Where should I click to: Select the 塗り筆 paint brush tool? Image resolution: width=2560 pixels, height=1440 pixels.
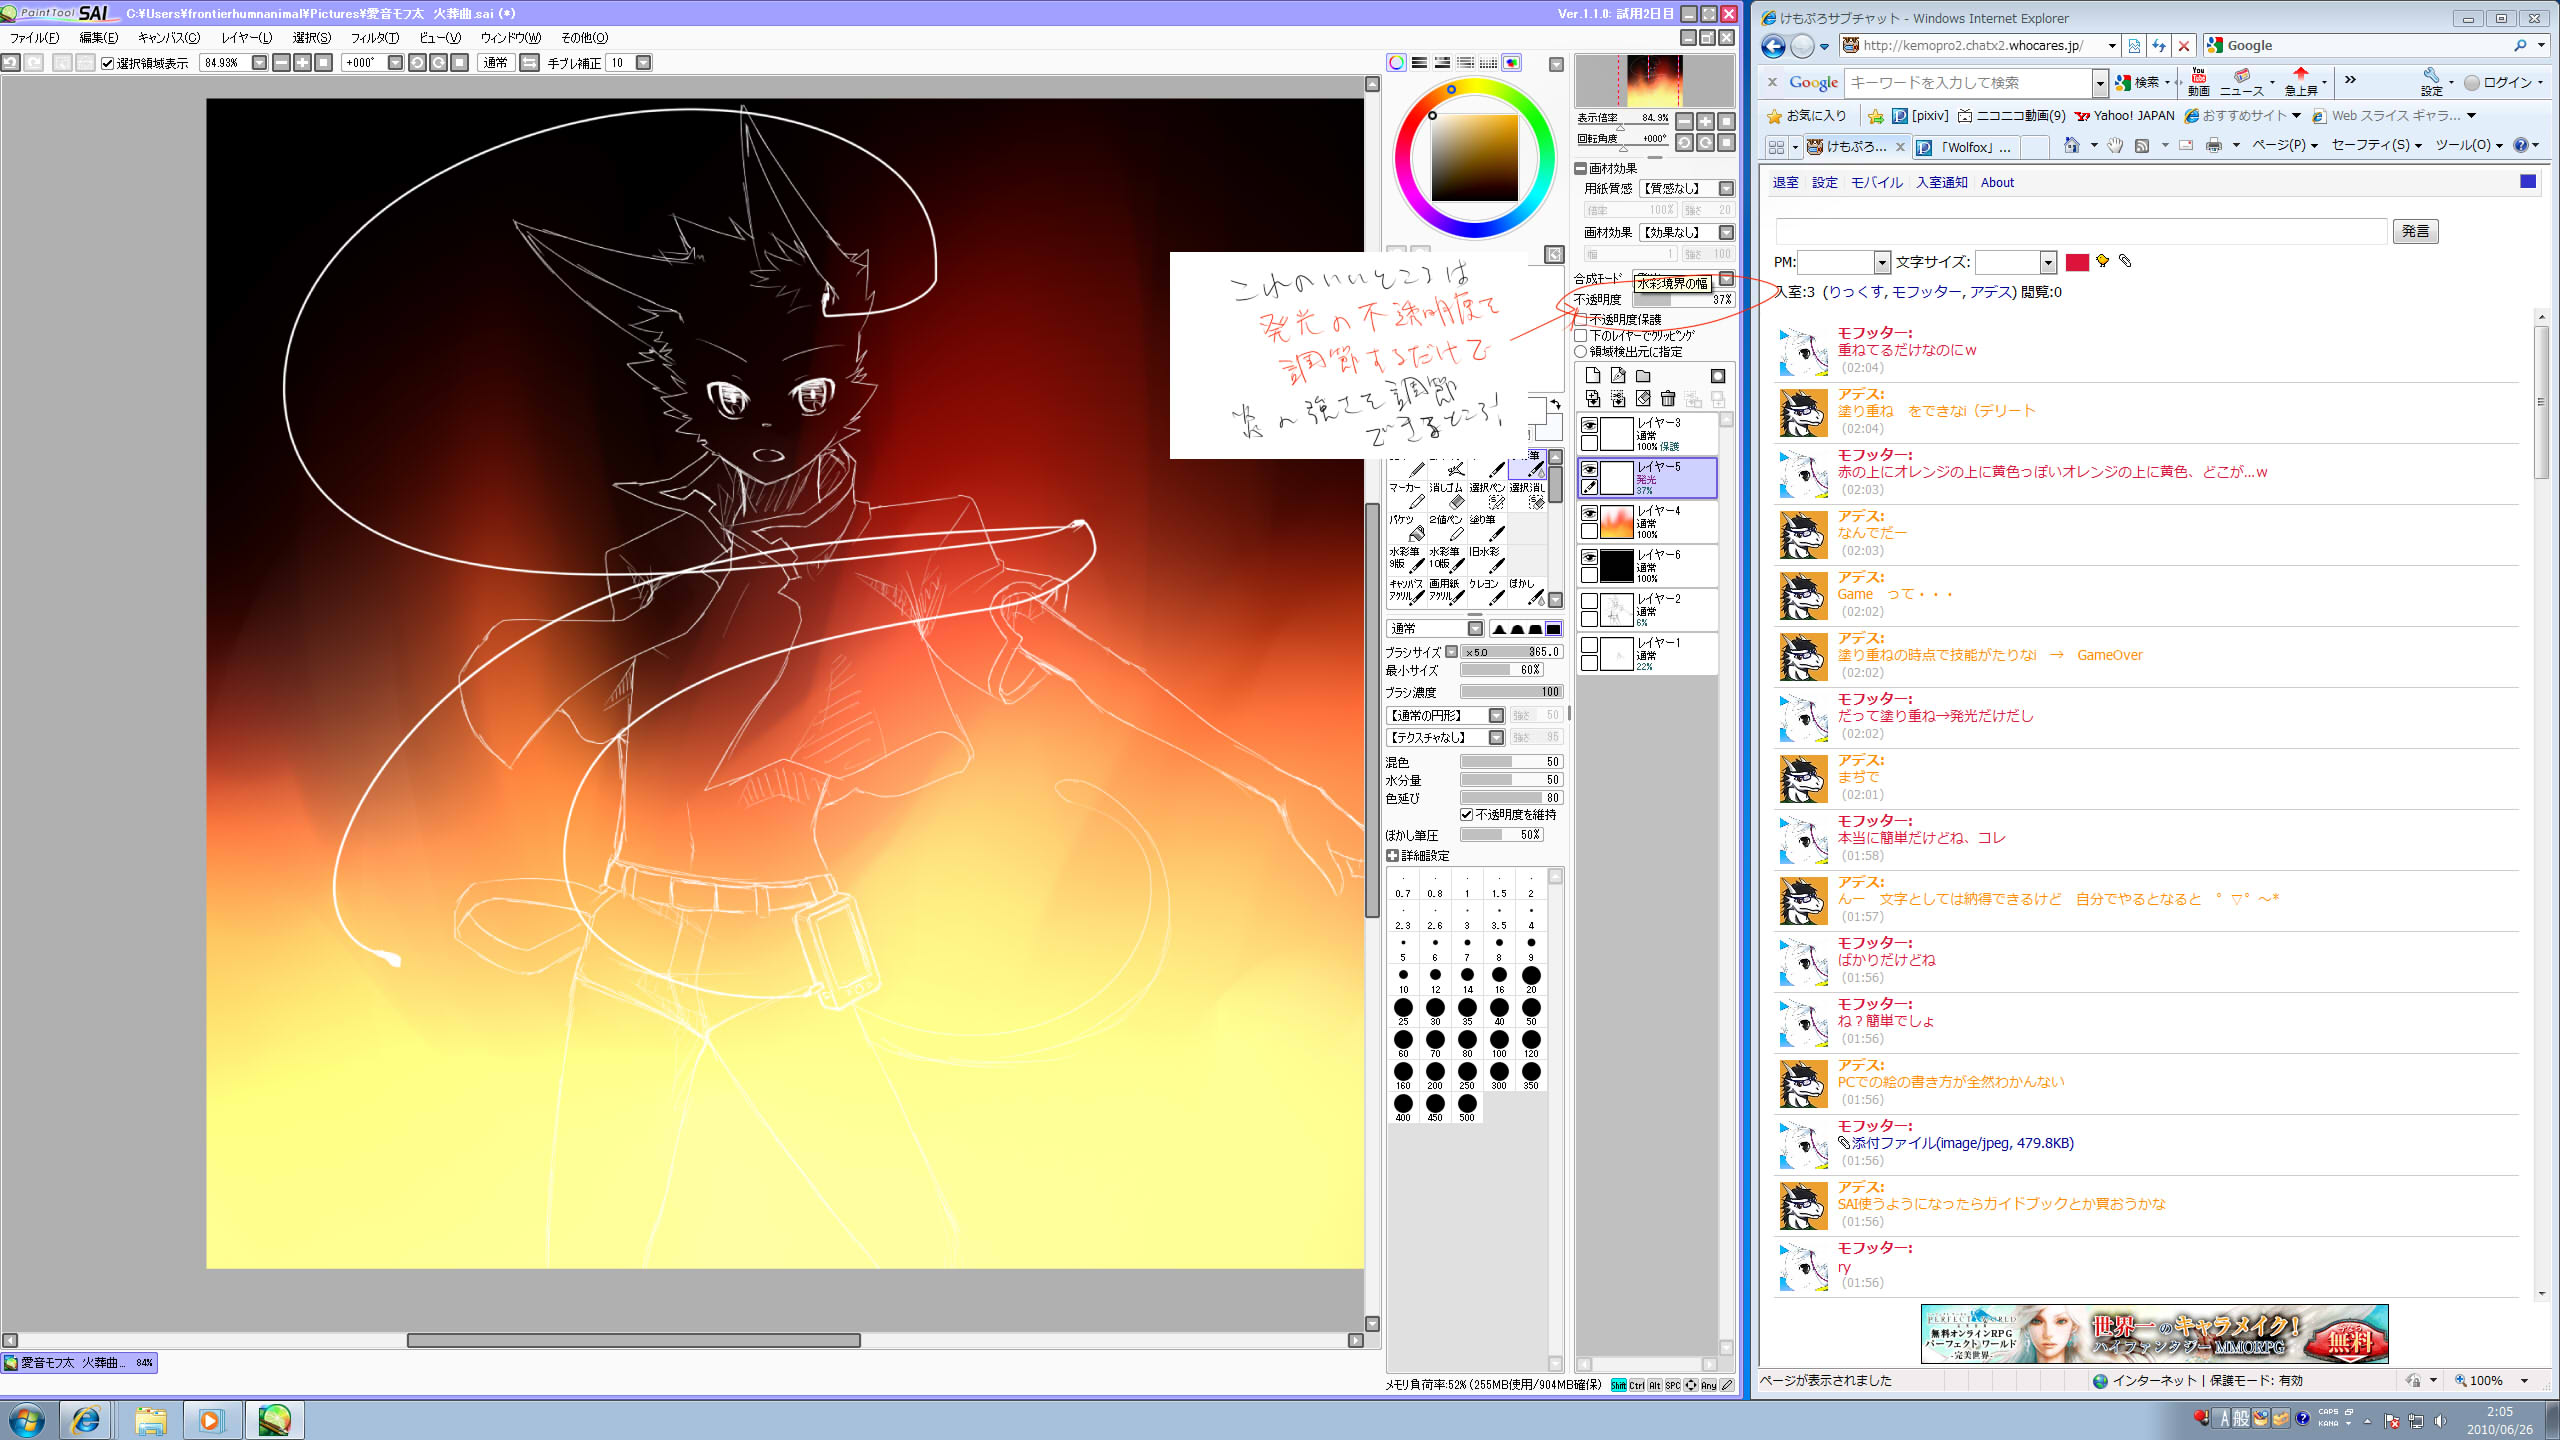(x=1487, y=527)
